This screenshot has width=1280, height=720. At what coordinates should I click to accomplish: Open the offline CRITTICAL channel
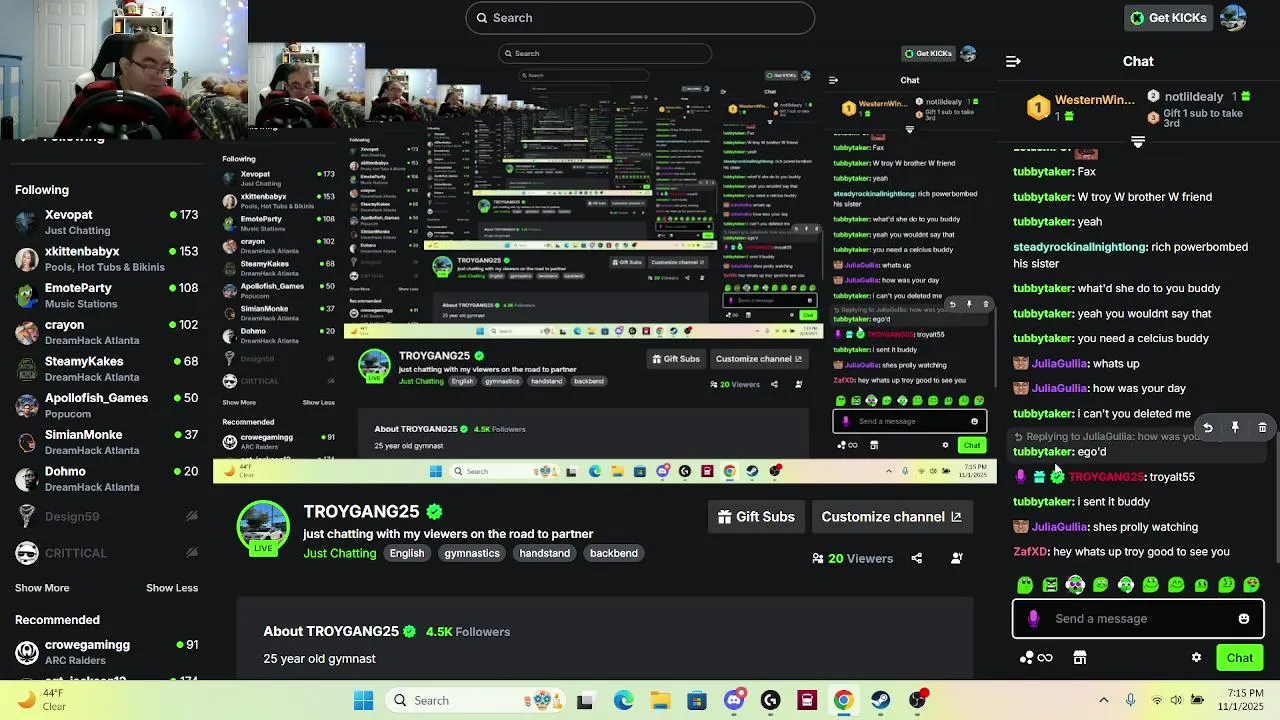107,553
